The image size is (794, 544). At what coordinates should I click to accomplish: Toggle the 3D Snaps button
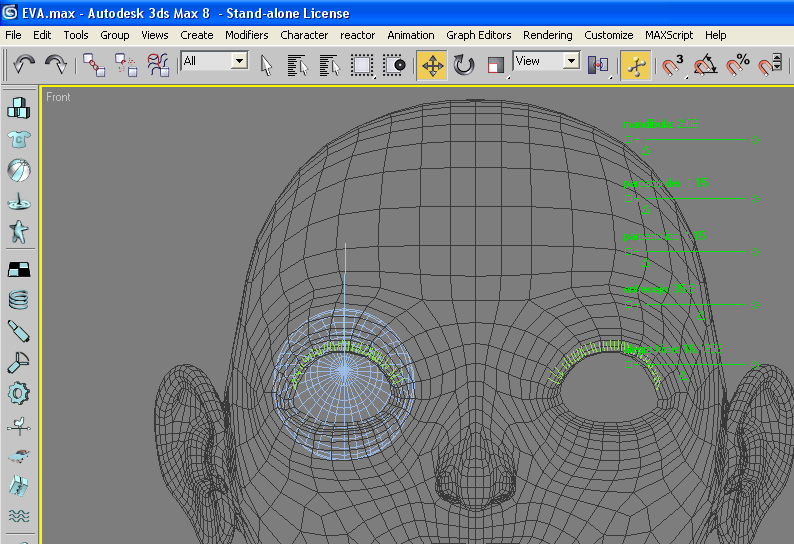pyautogui.click(x=673, y=65)
